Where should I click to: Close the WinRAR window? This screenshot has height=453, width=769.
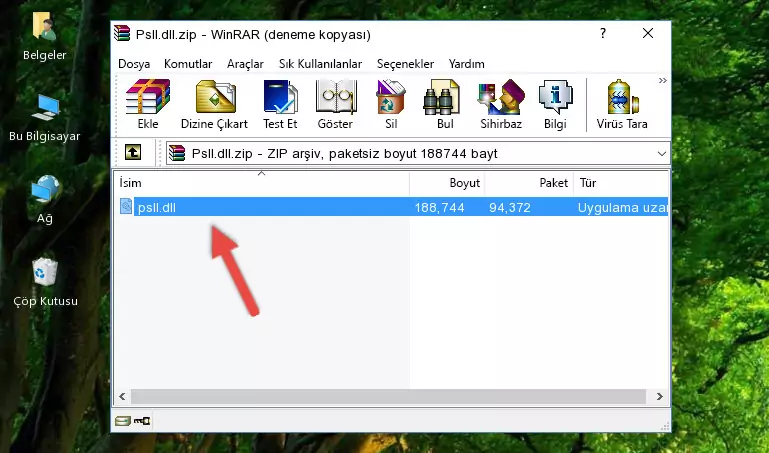click(x=647, y=33)
